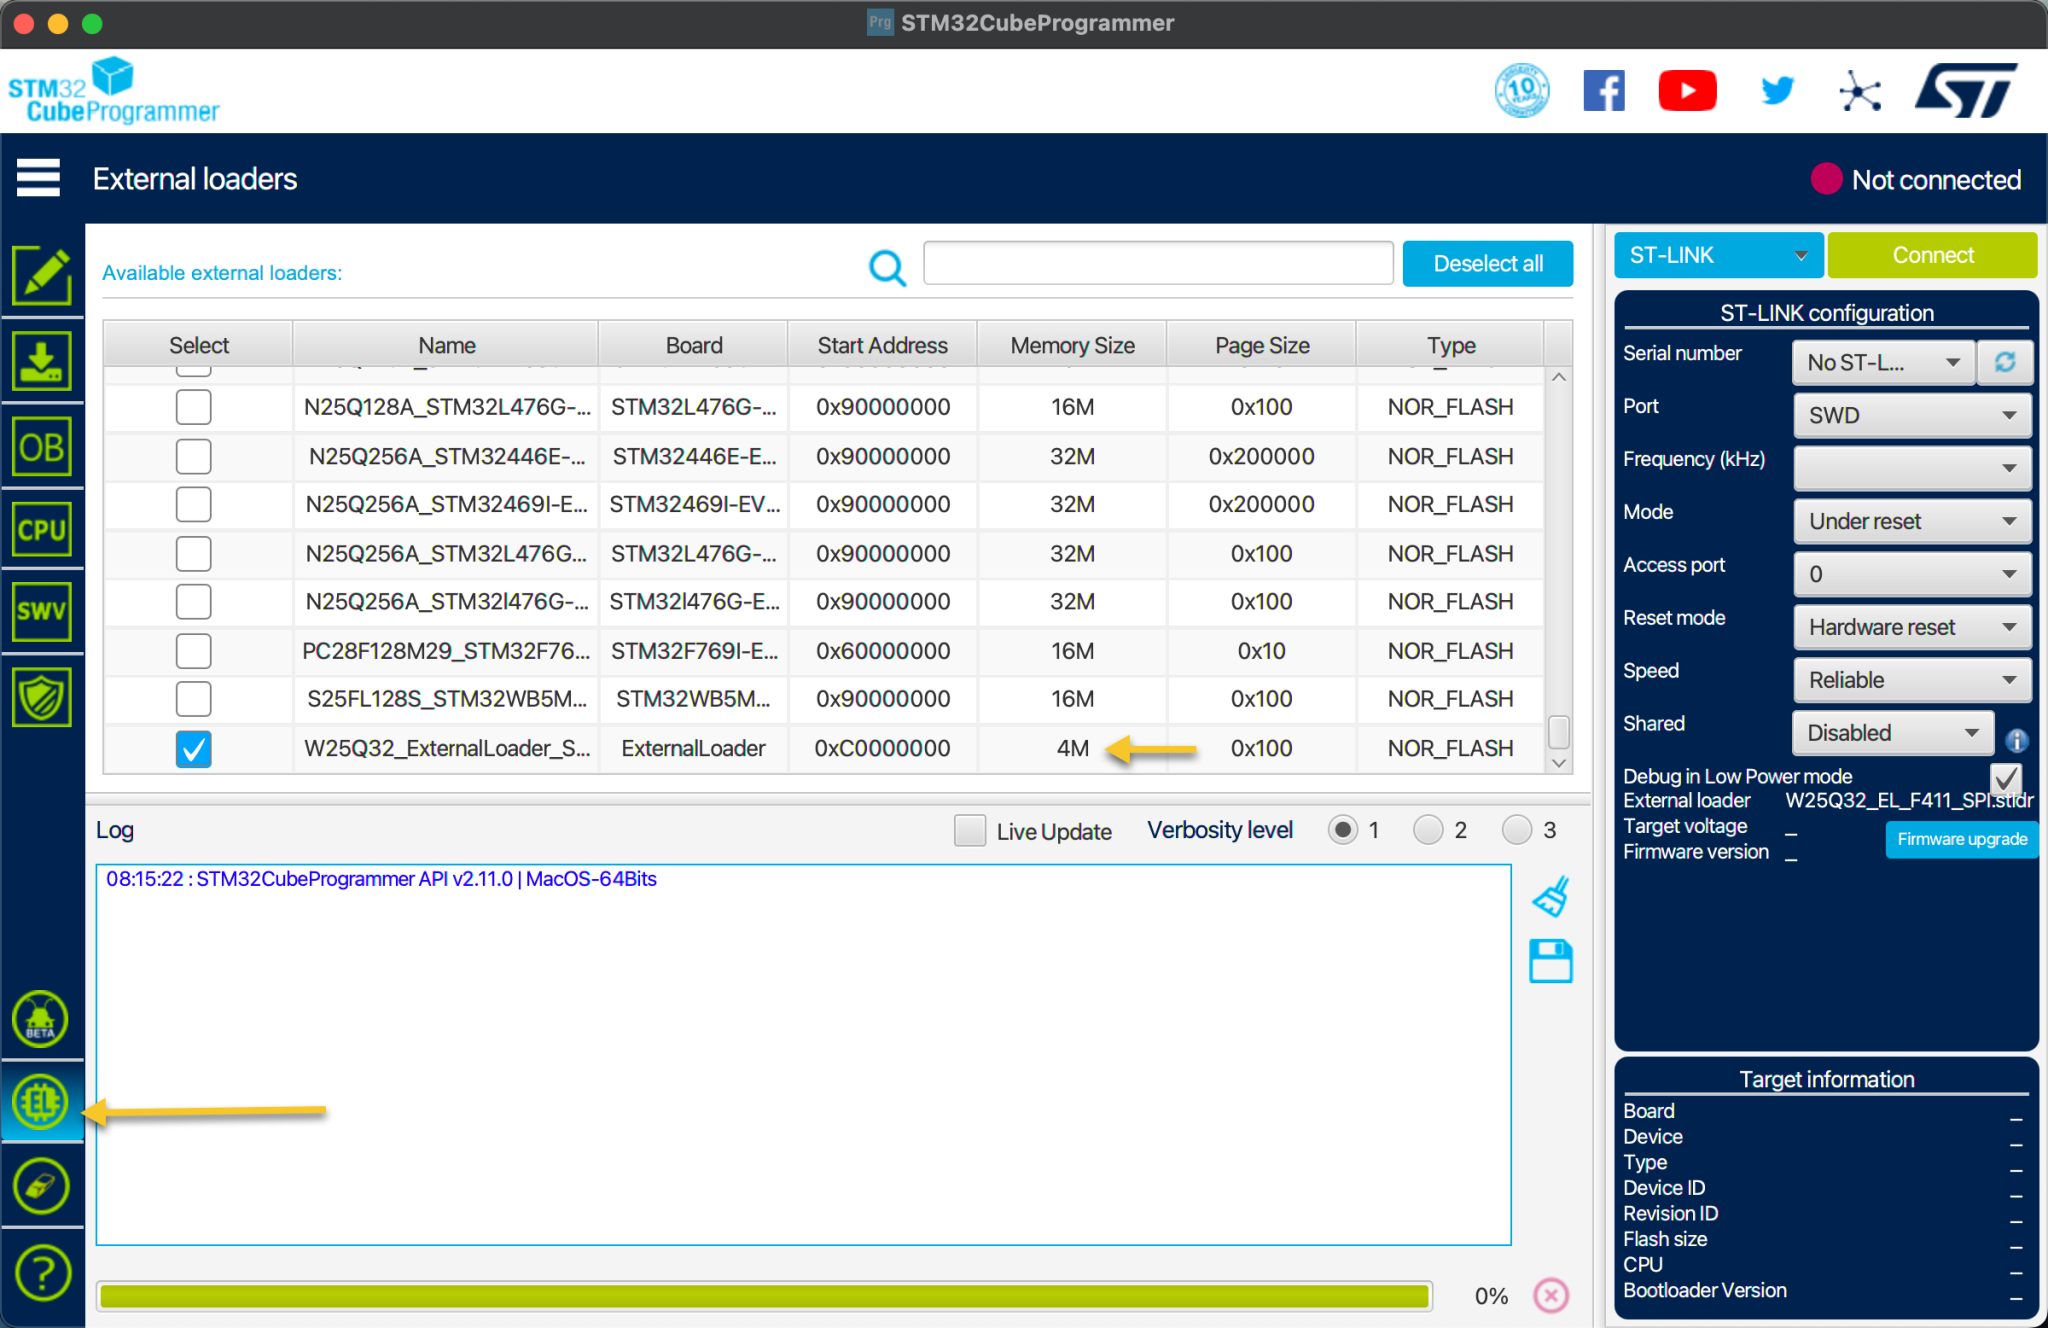Open the Erasing & Programming download icon
2048x1328 pixels.
pos(41,361)
